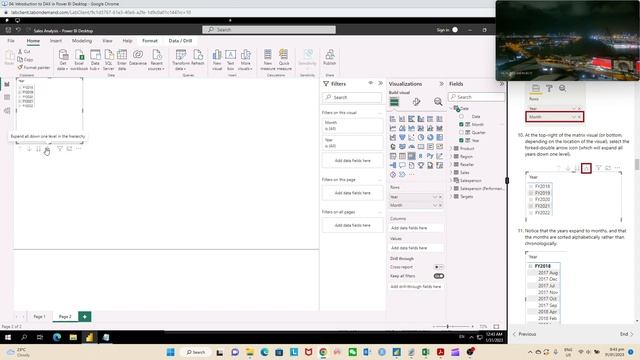Click Transform data icon
The height and width of the screenshot is (360, 640).
coord(180,60)
